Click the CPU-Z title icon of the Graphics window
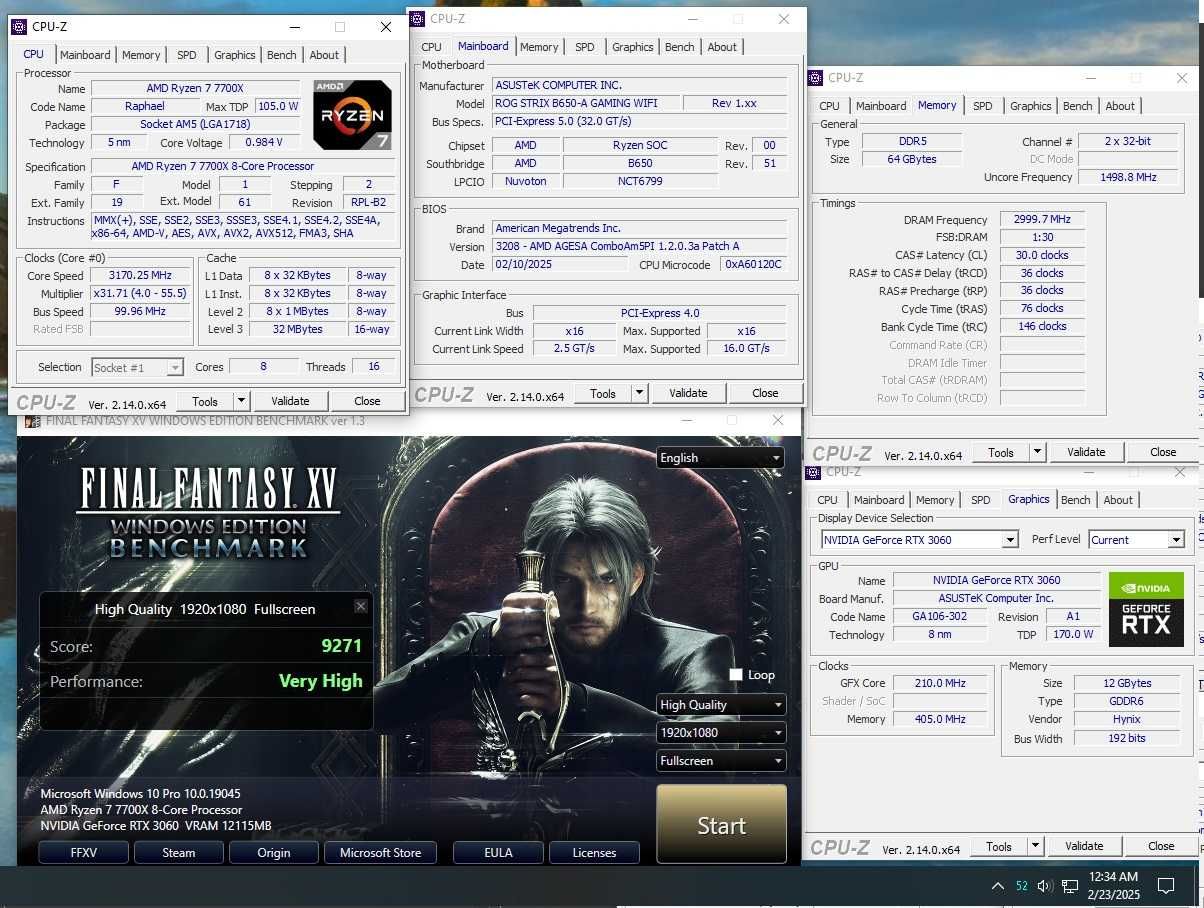Screen dimensions: 1204x908 coord(814,471)
